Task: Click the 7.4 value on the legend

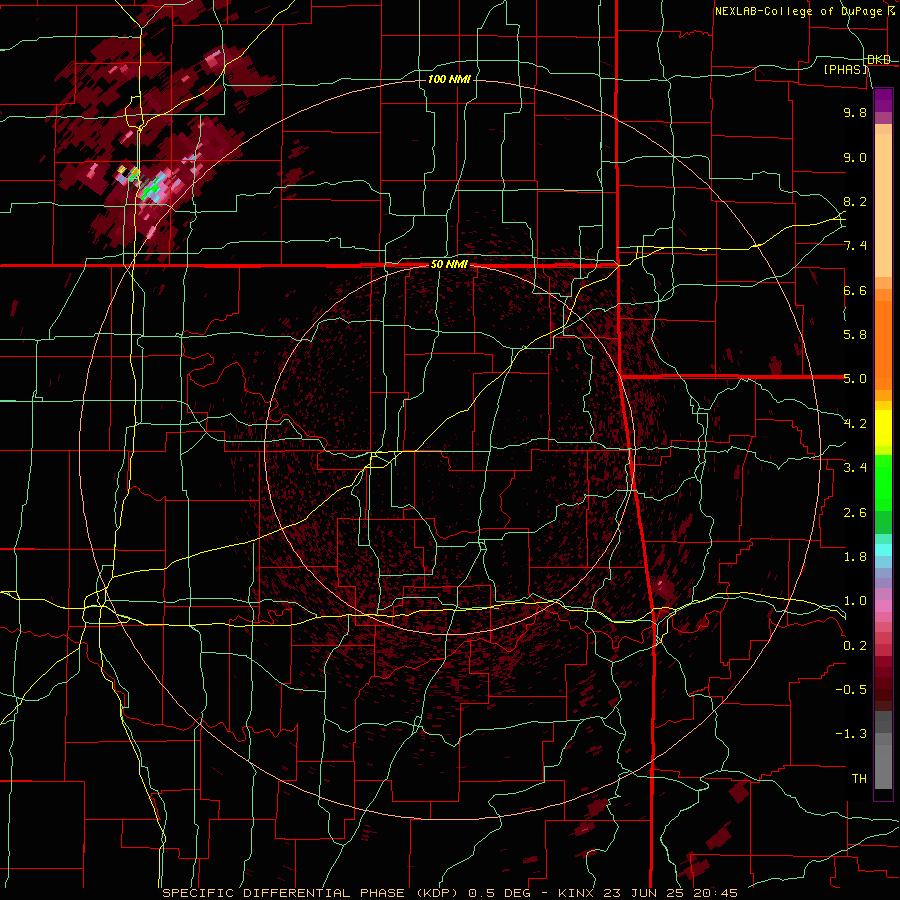Action: [x=855, y=246]
